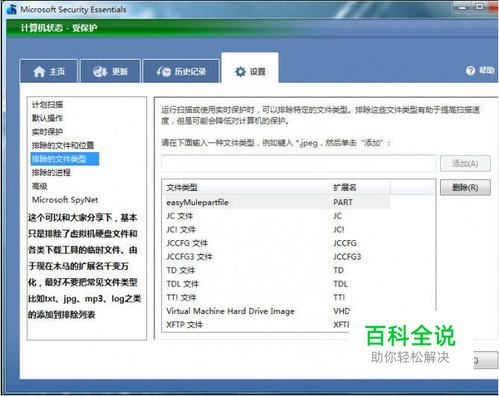Select 默认操作 in settings list
Screen dimensions: 499x396
(x=47, y=118)
